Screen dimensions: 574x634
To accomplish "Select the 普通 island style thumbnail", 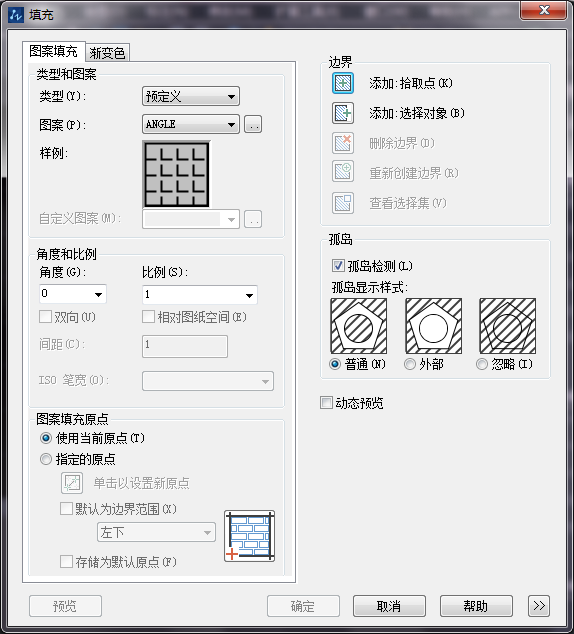I will click(x=359, y=326).
